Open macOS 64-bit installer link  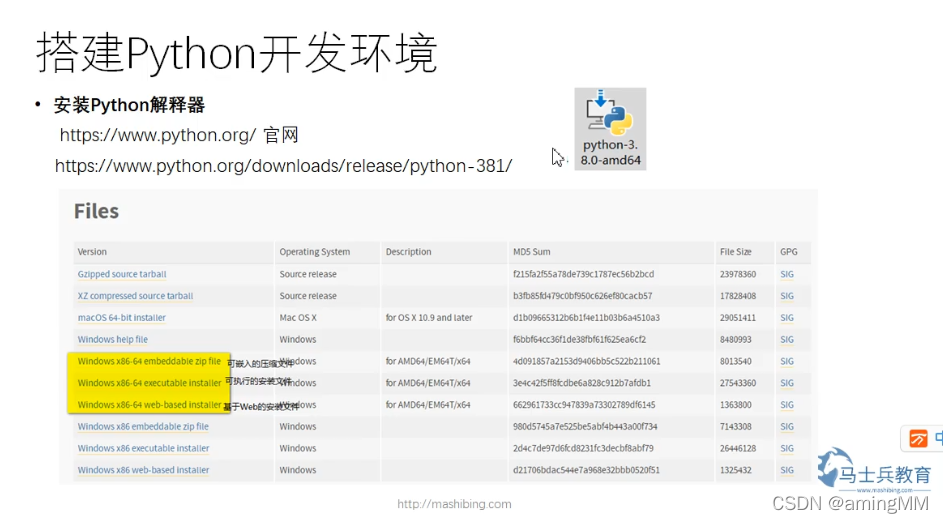pyautogui.click(x=121, y=317)
